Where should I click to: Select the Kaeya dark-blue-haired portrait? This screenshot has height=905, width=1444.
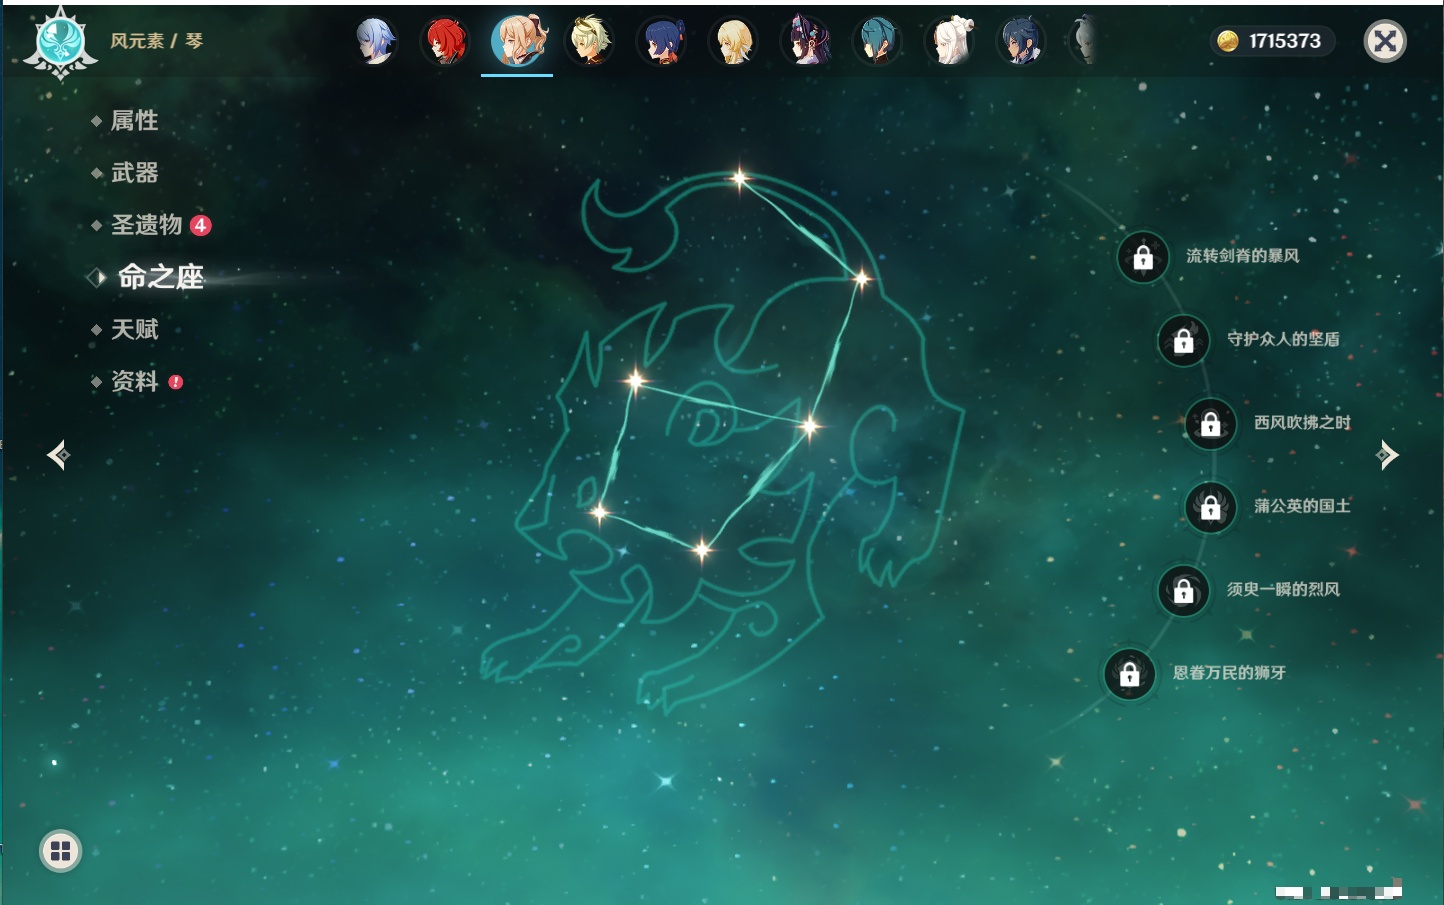click(x=1021, y=41)
